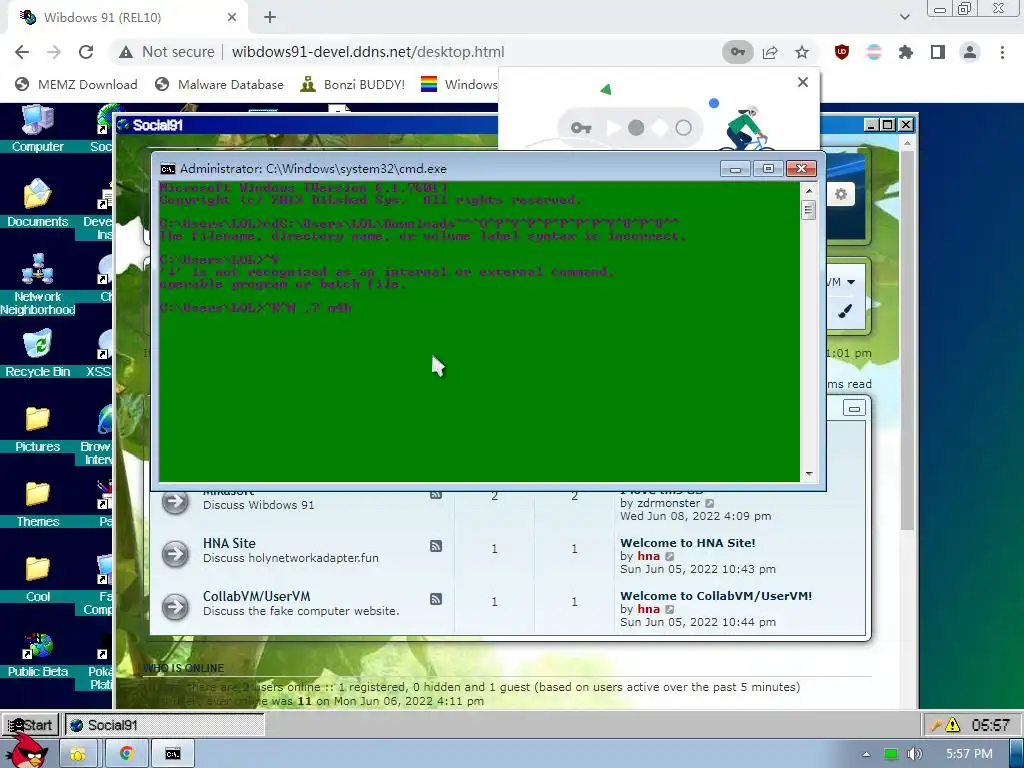The width and height of the screenshot is (1024, 768).
Task: Open the Recycle Bin icon
Action: coord(37,353)
